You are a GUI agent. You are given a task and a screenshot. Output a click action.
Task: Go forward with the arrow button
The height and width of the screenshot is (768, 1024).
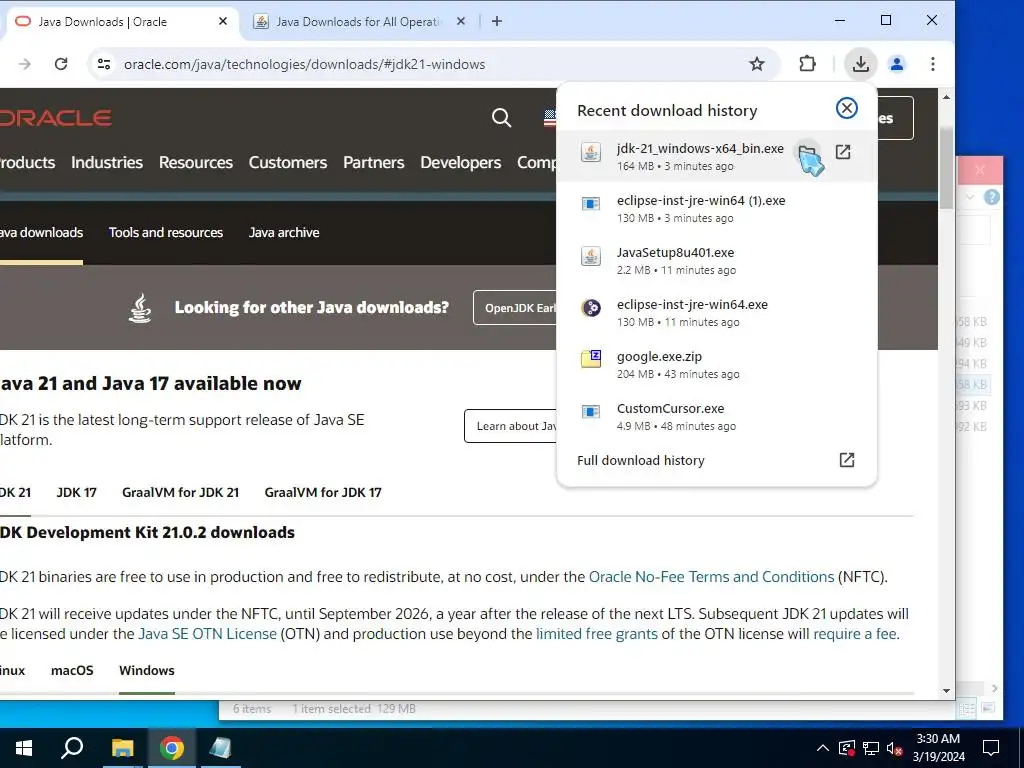click(25, 64)
